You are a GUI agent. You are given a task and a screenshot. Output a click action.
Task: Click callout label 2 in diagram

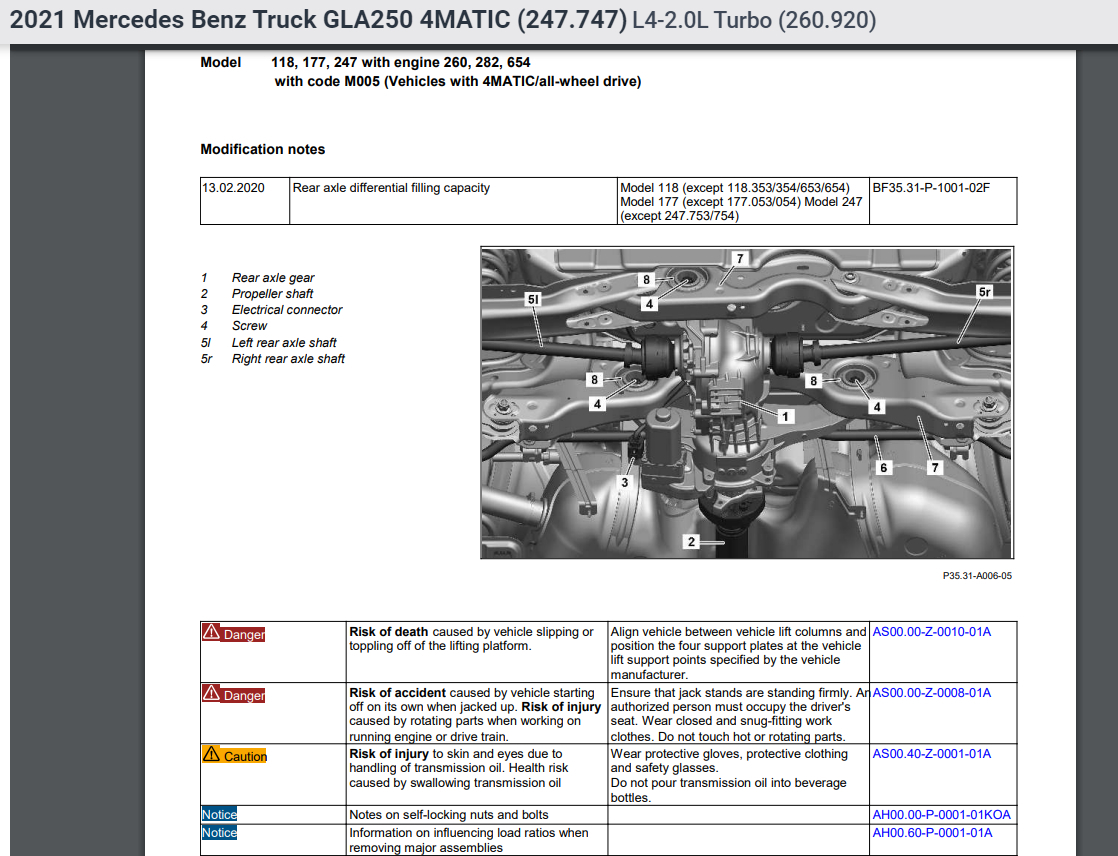pos(691,542)
